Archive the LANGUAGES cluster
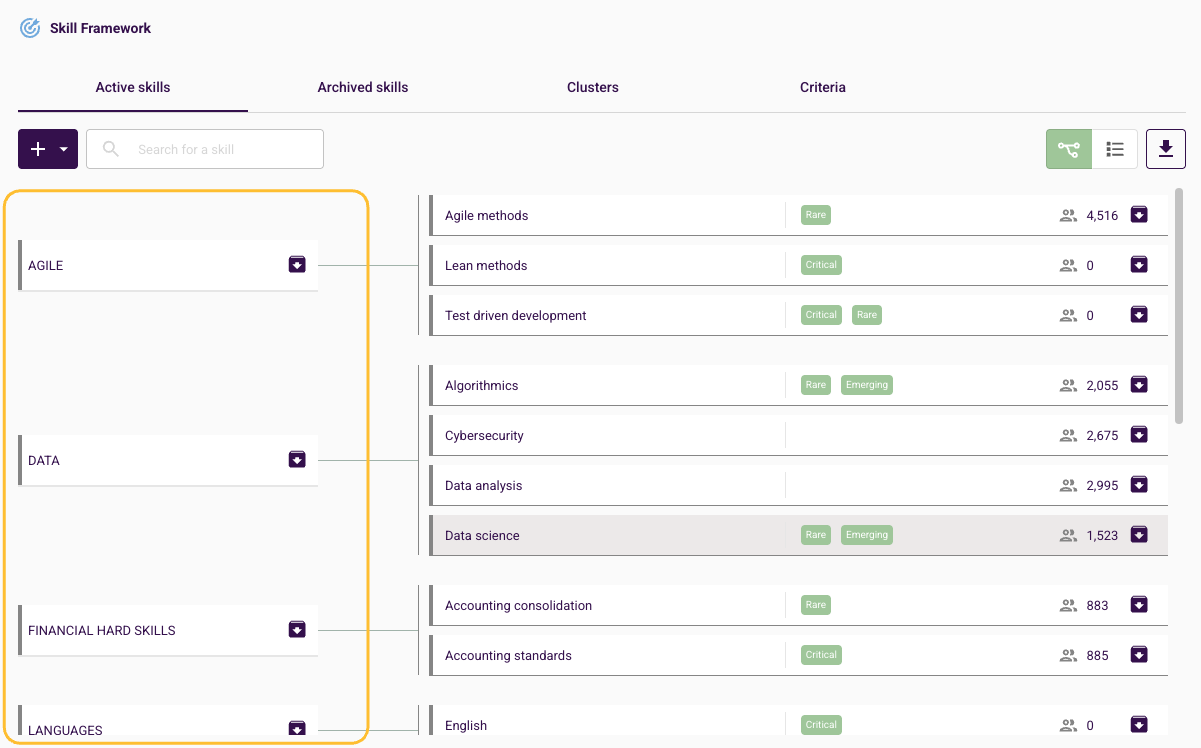The image size is (1201, 748). (297, 728)
